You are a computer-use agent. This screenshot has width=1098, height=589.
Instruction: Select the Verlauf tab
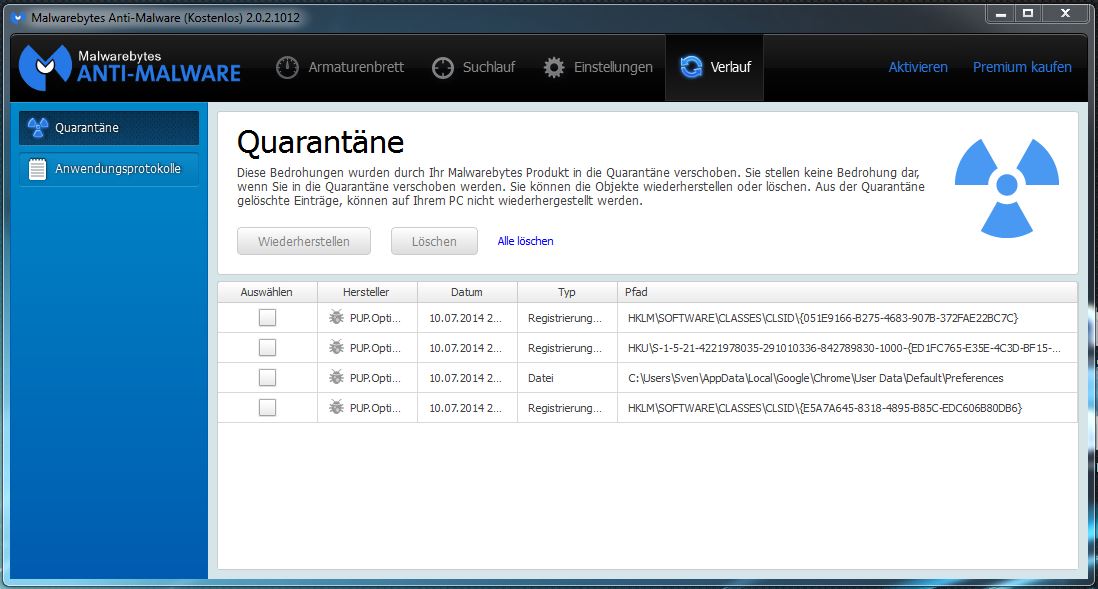pos(714,67)
